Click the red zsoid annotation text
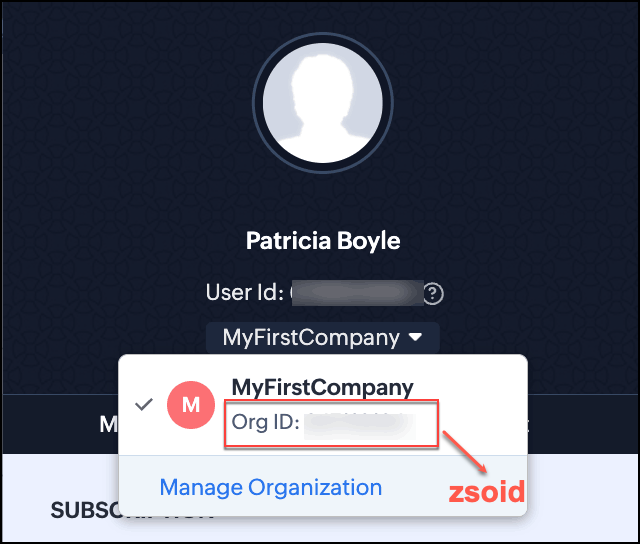Image resolution: width=640 pixels, height=544 pixels. [487, 491]
